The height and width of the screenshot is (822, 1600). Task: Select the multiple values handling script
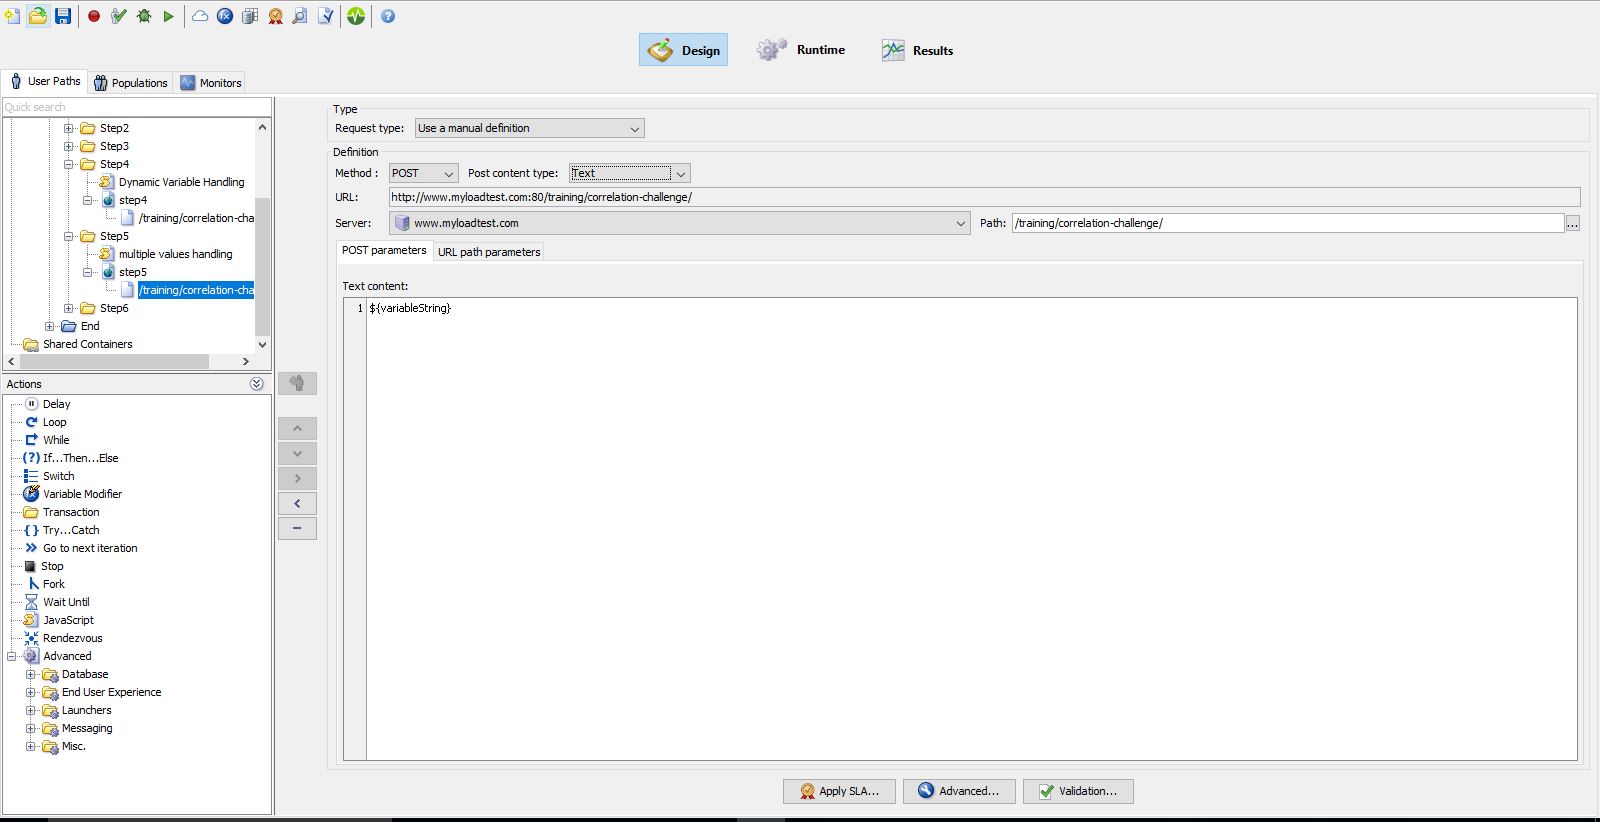coord(175,254)
